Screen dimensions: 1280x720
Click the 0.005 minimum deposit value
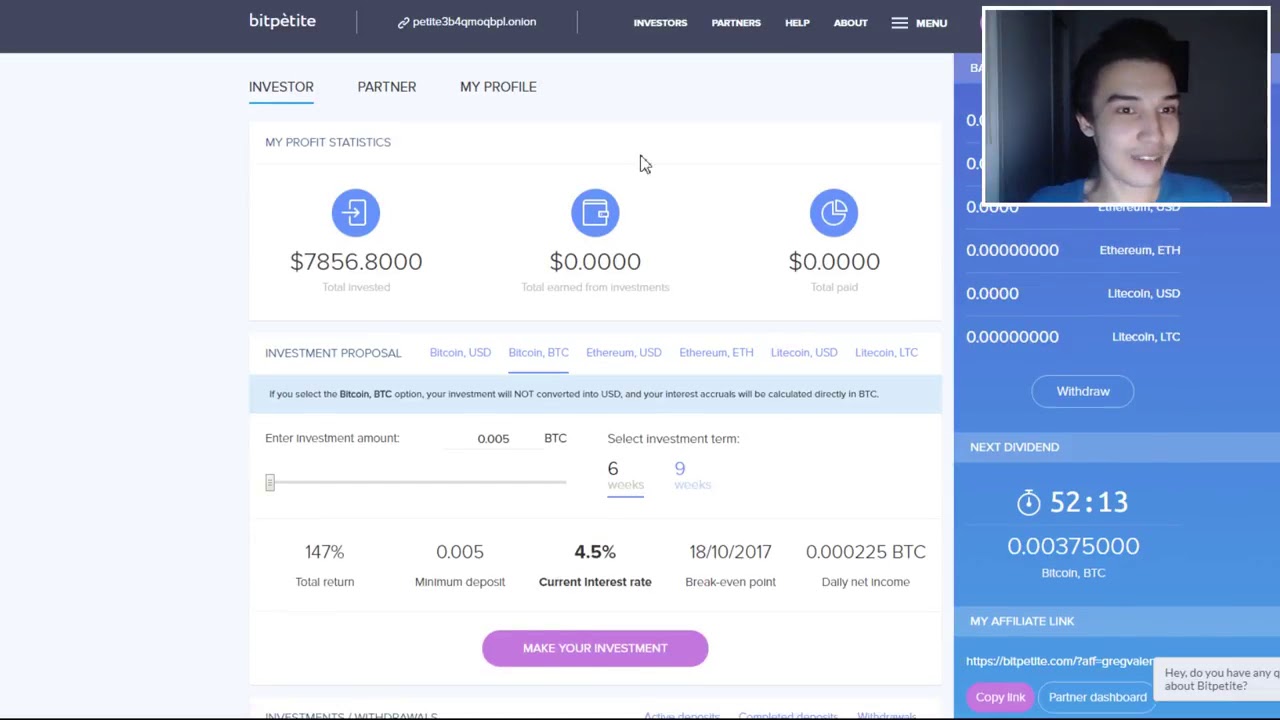(x=460, y=552)
